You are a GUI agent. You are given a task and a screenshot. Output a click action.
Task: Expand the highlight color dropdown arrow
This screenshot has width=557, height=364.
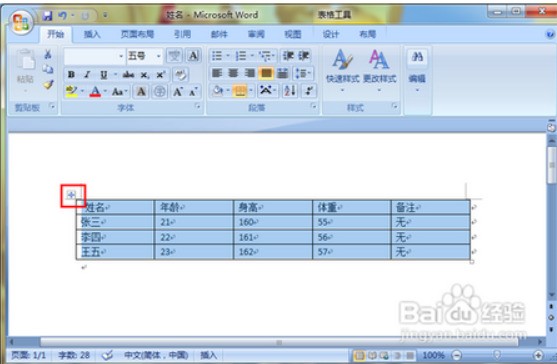[82, 92]
